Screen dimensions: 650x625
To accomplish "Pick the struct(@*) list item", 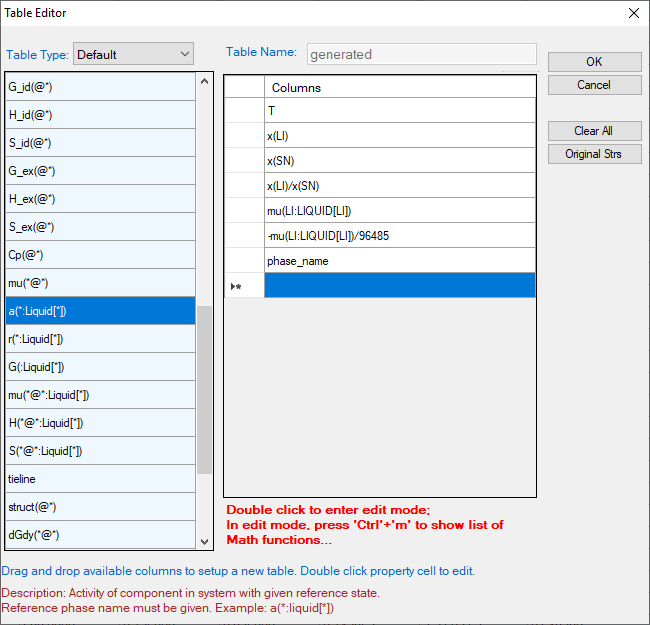I will click(x=100, y=507).
